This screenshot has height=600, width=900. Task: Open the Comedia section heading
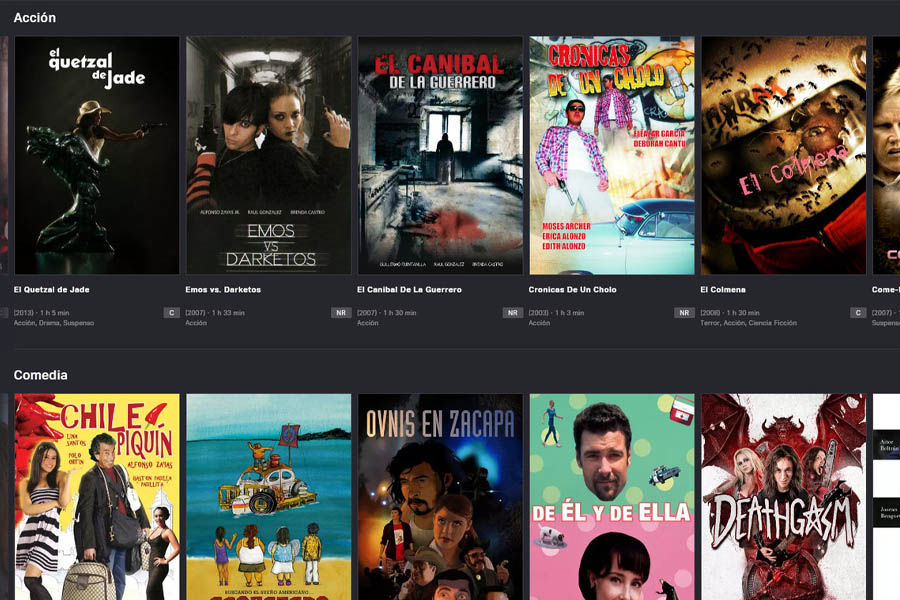point(41,375)
